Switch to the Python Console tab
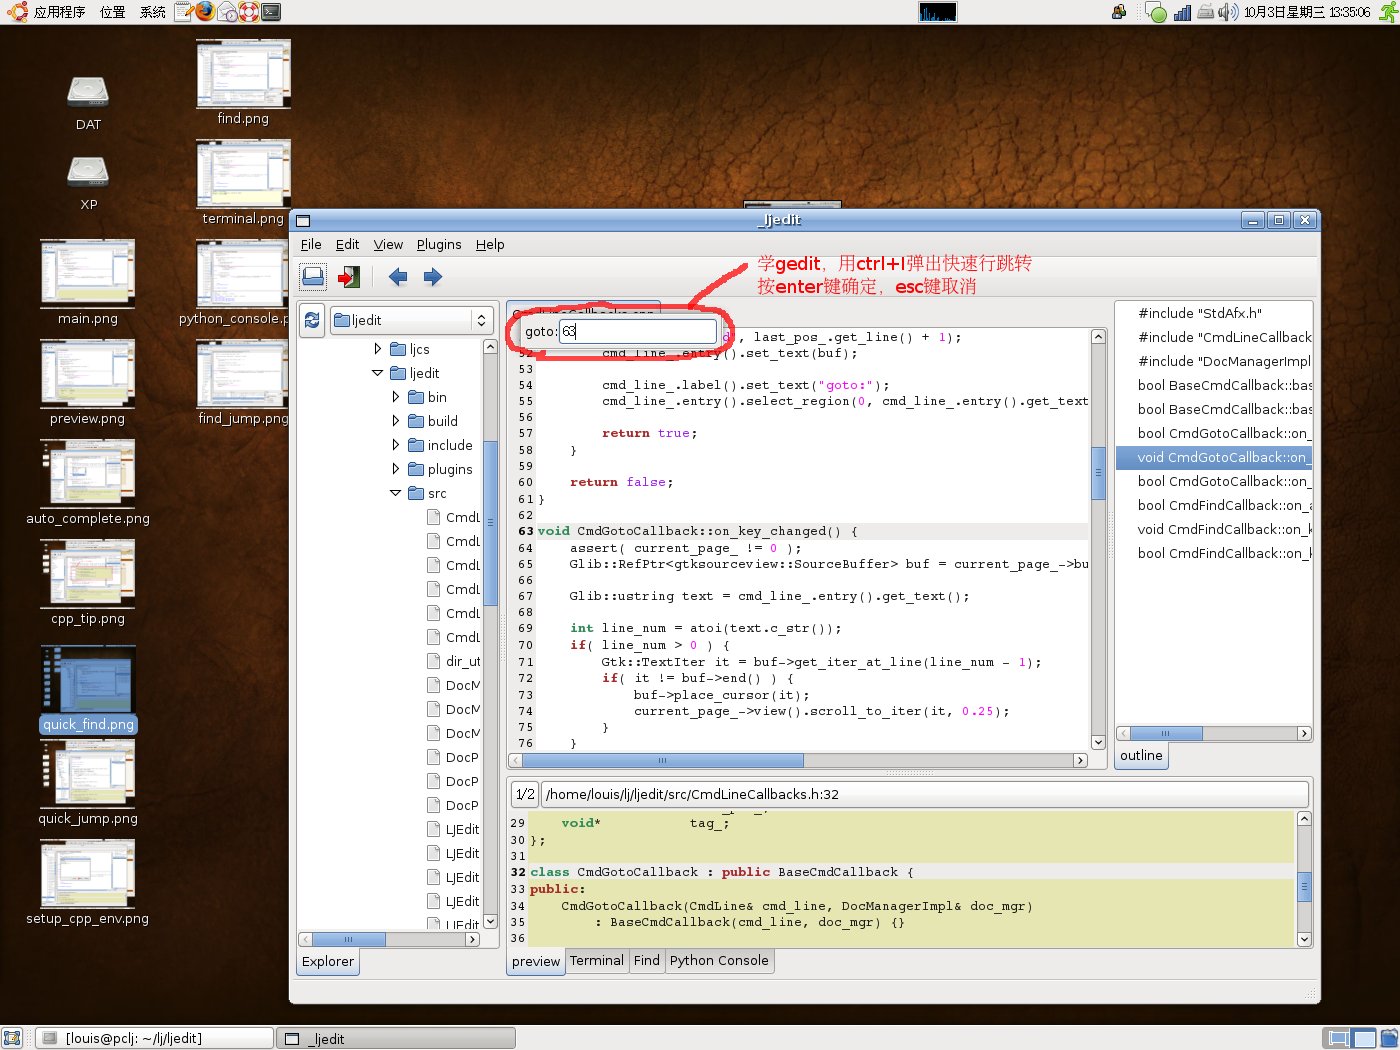Viewport: 1400px width, 1050px height. 719,960
